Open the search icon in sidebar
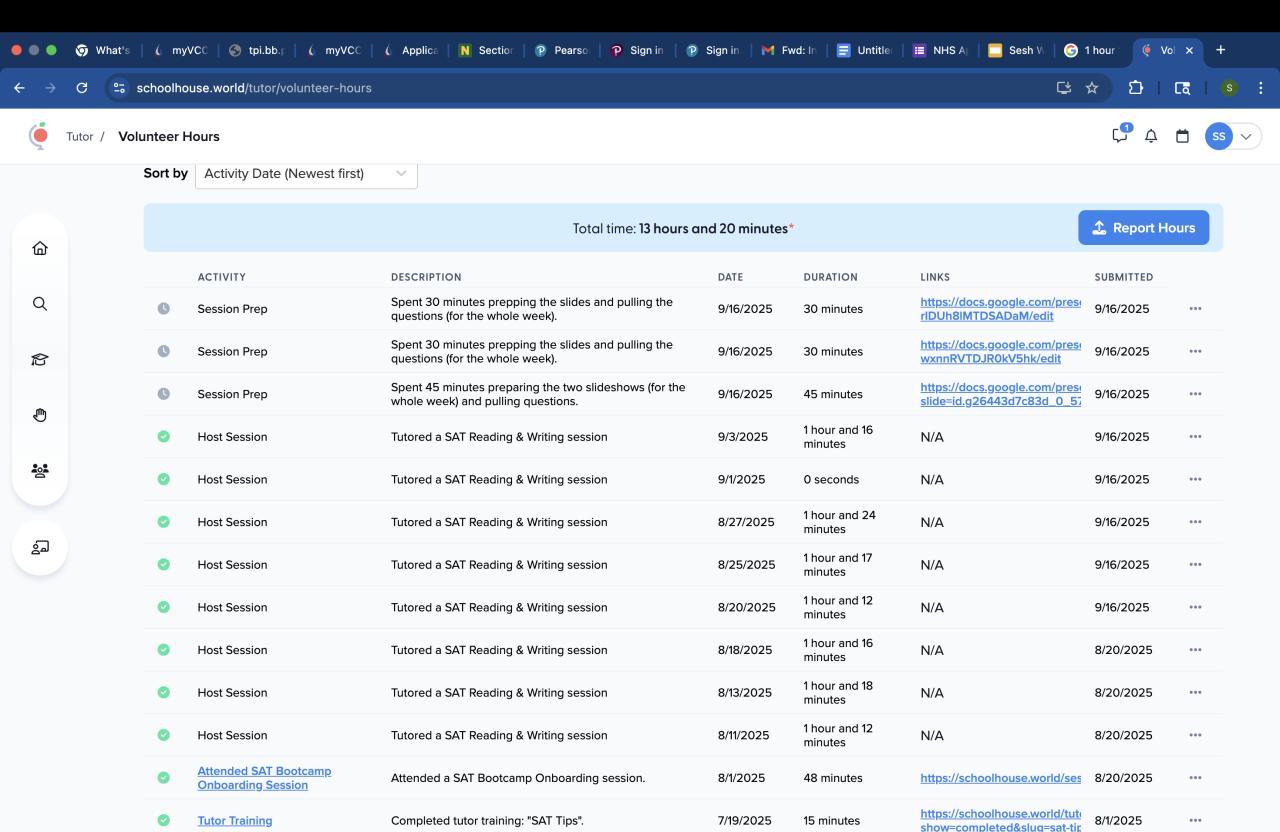The image size is (1280, 832). click(40, 304)
